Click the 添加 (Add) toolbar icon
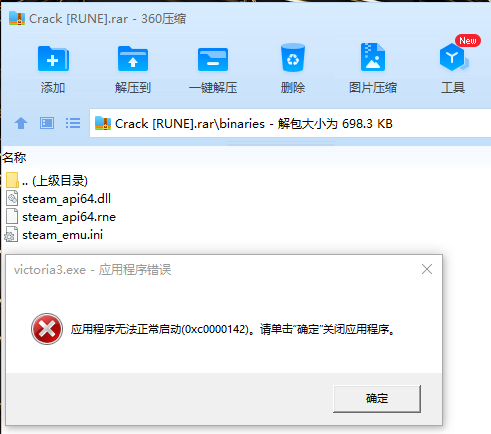 53,59
